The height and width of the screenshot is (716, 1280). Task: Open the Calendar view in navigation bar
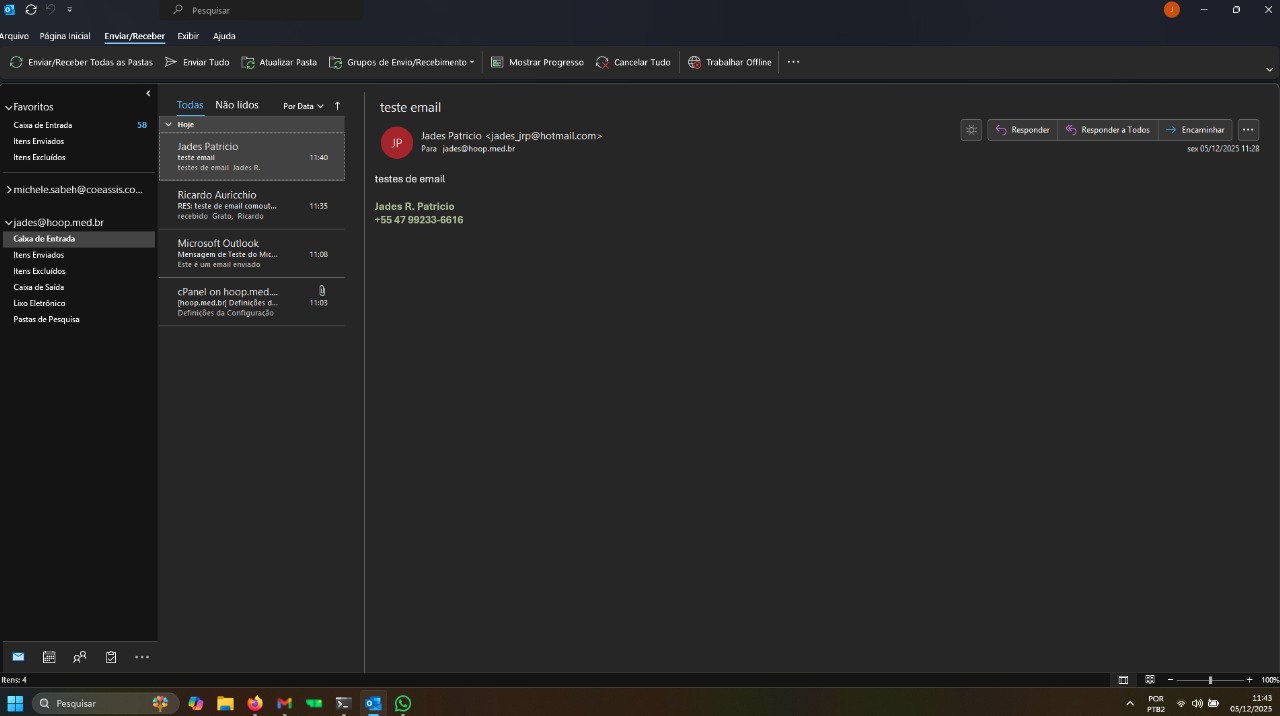tap(49, 657)
